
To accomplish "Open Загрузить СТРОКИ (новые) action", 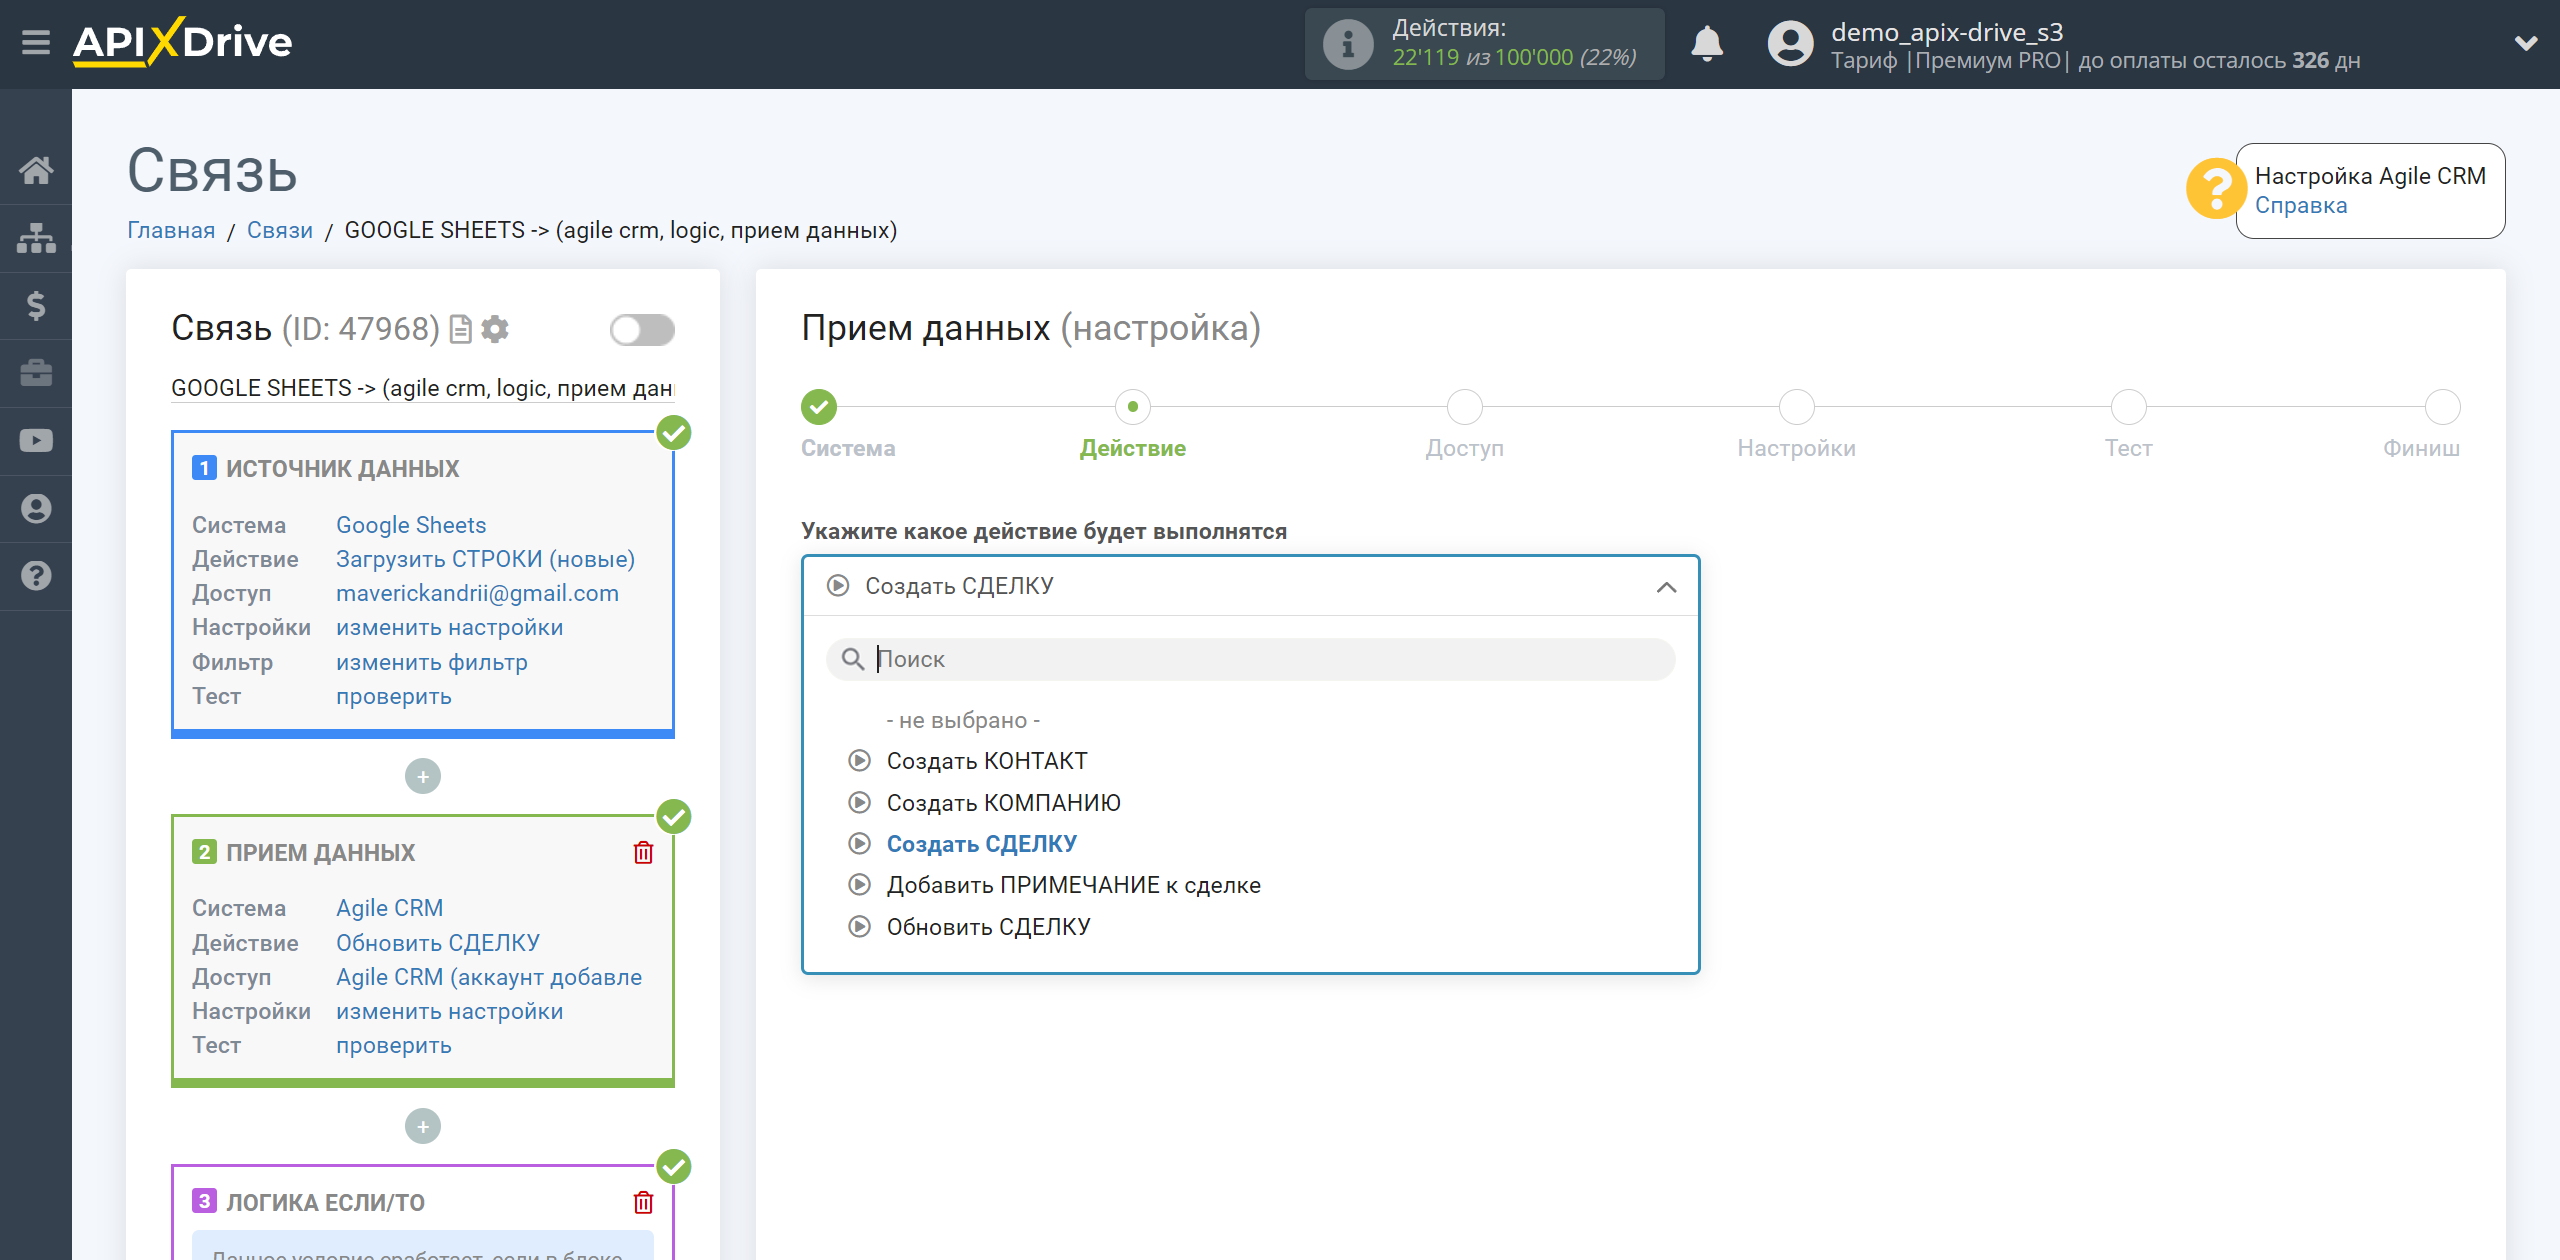I will tap(485, 559).
